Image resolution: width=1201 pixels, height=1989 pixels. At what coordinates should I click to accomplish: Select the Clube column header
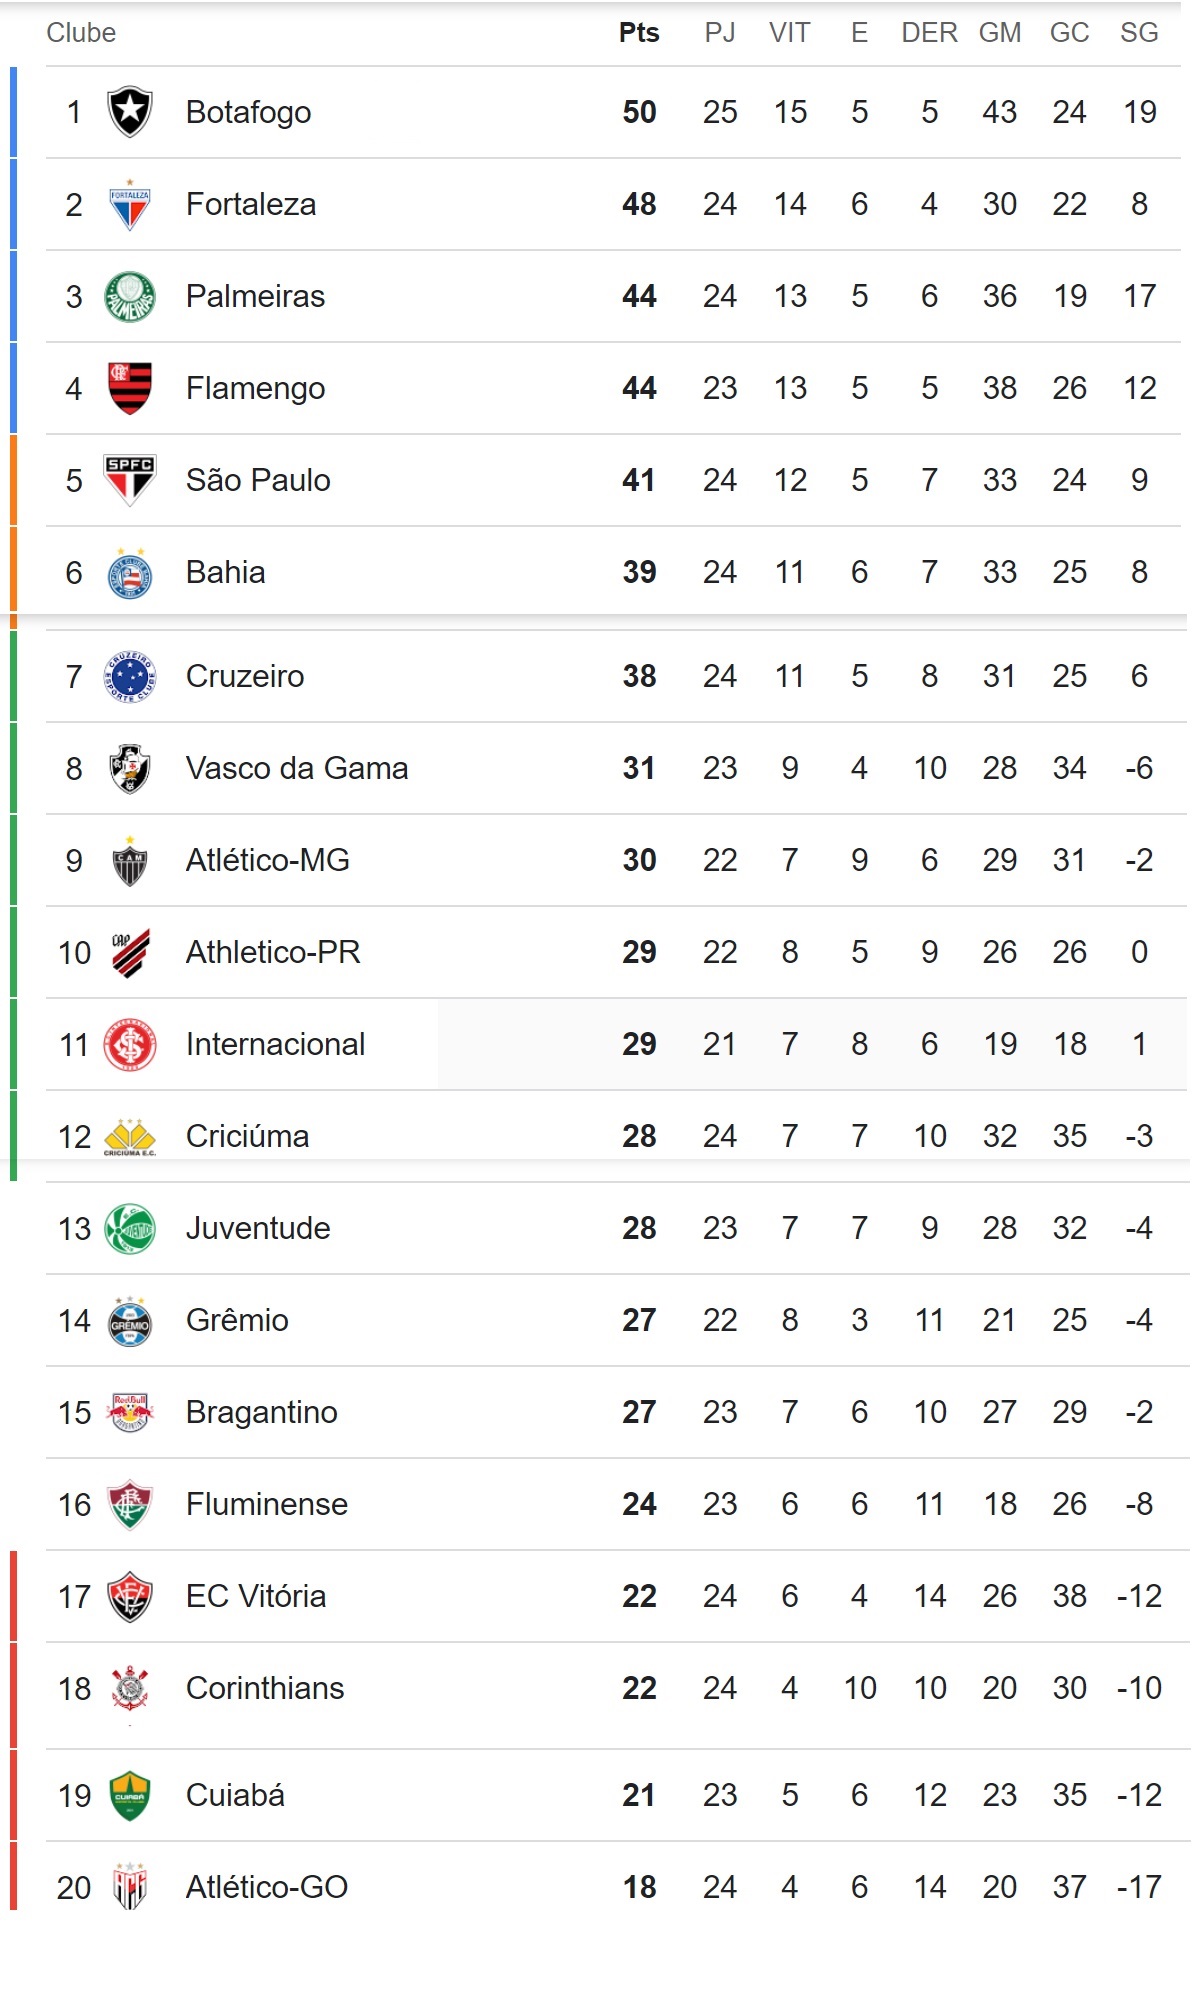pyautogui.click(x=81, y=33)
